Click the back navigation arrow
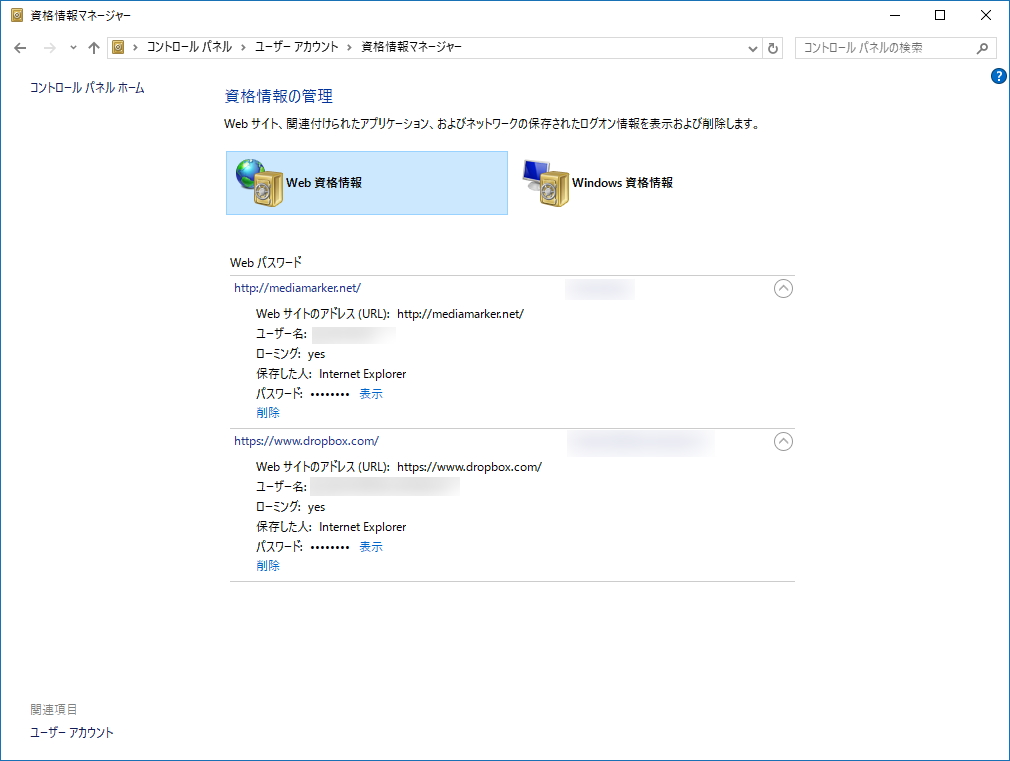Screen dimensions: 1010x761 click(x=19, y=47)
